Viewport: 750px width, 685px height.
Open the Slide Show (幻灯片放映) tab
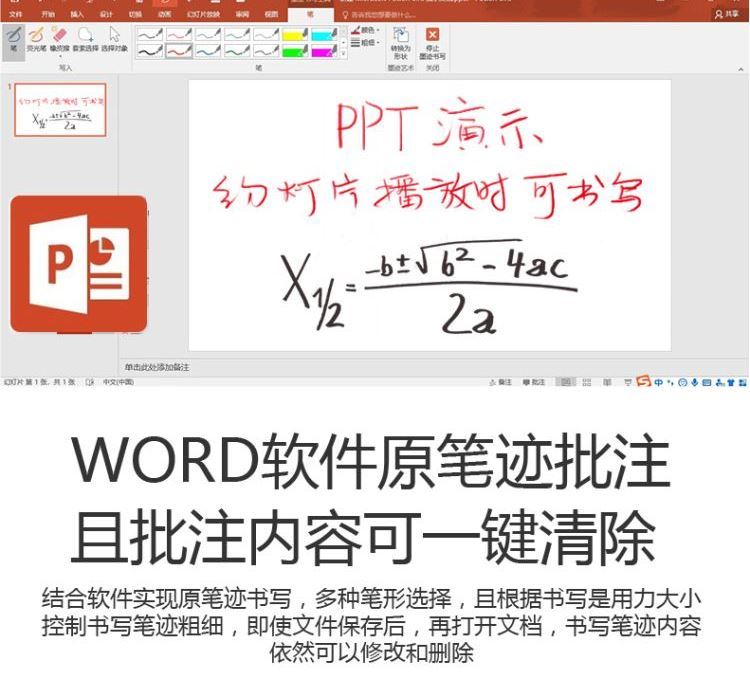coord(203,14)
